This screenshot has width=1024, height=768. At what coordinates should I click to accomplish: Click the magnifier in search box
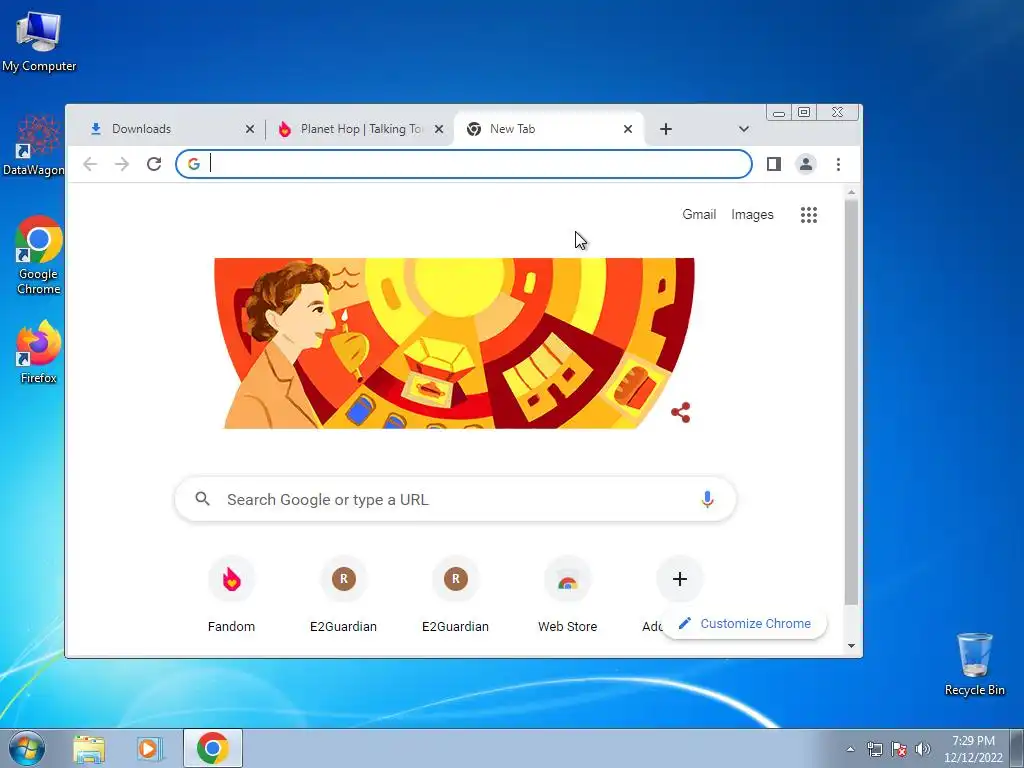pos(202,499)
